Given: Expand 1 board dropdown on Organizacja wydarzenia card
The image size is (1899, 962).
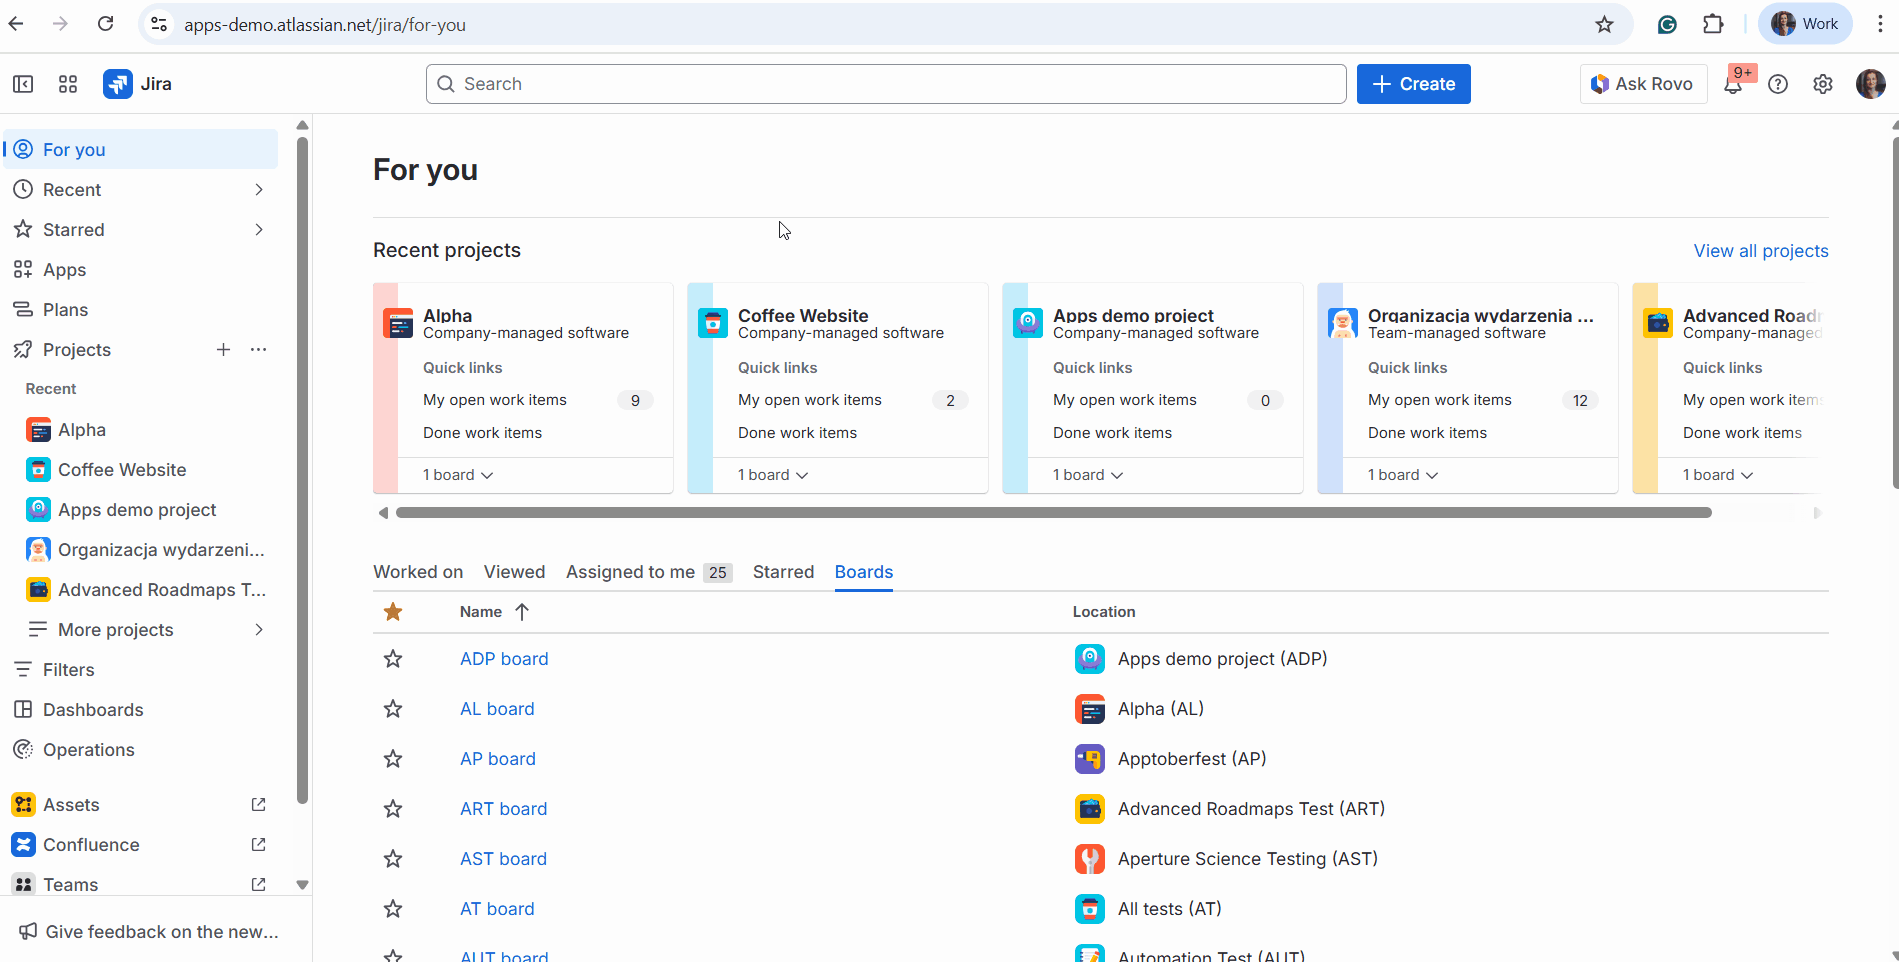Looking at the screenshot, I should coord(1403,475).
